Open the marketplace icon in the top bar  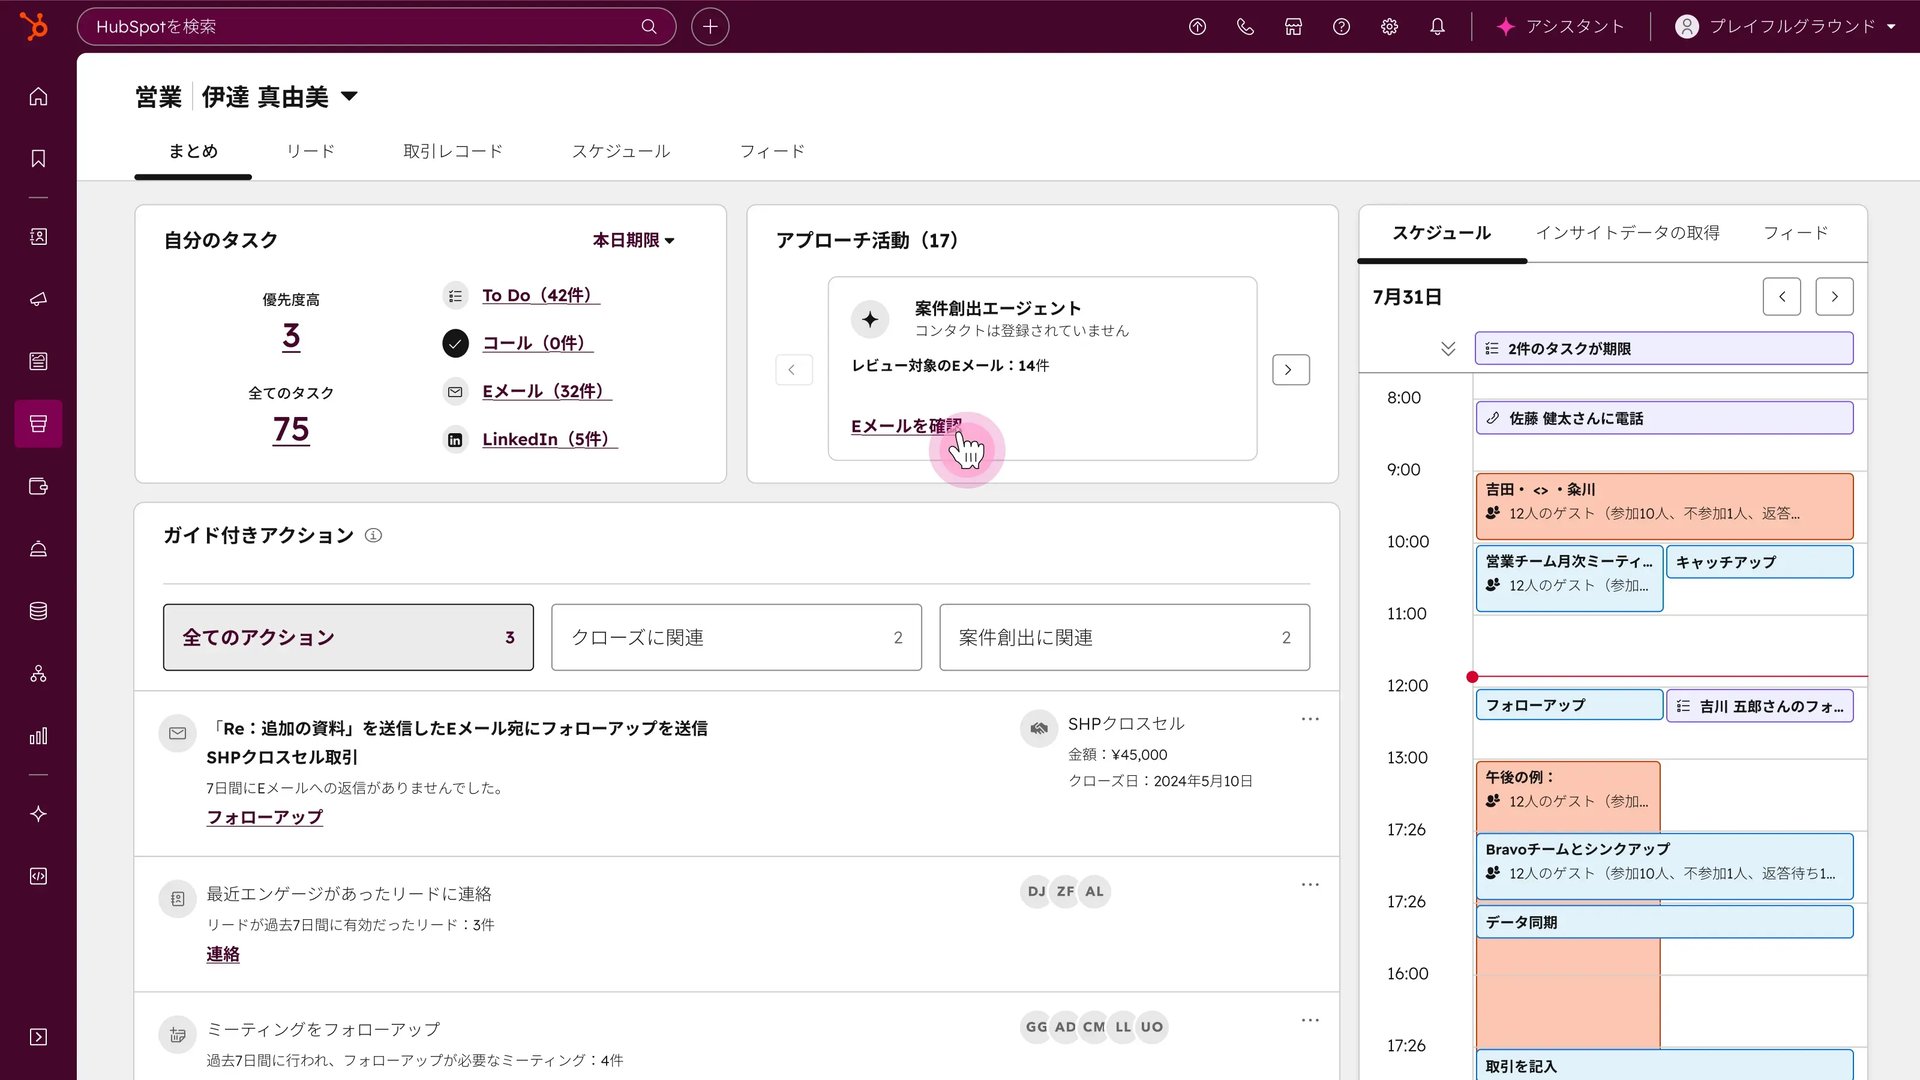[1292, 27]
